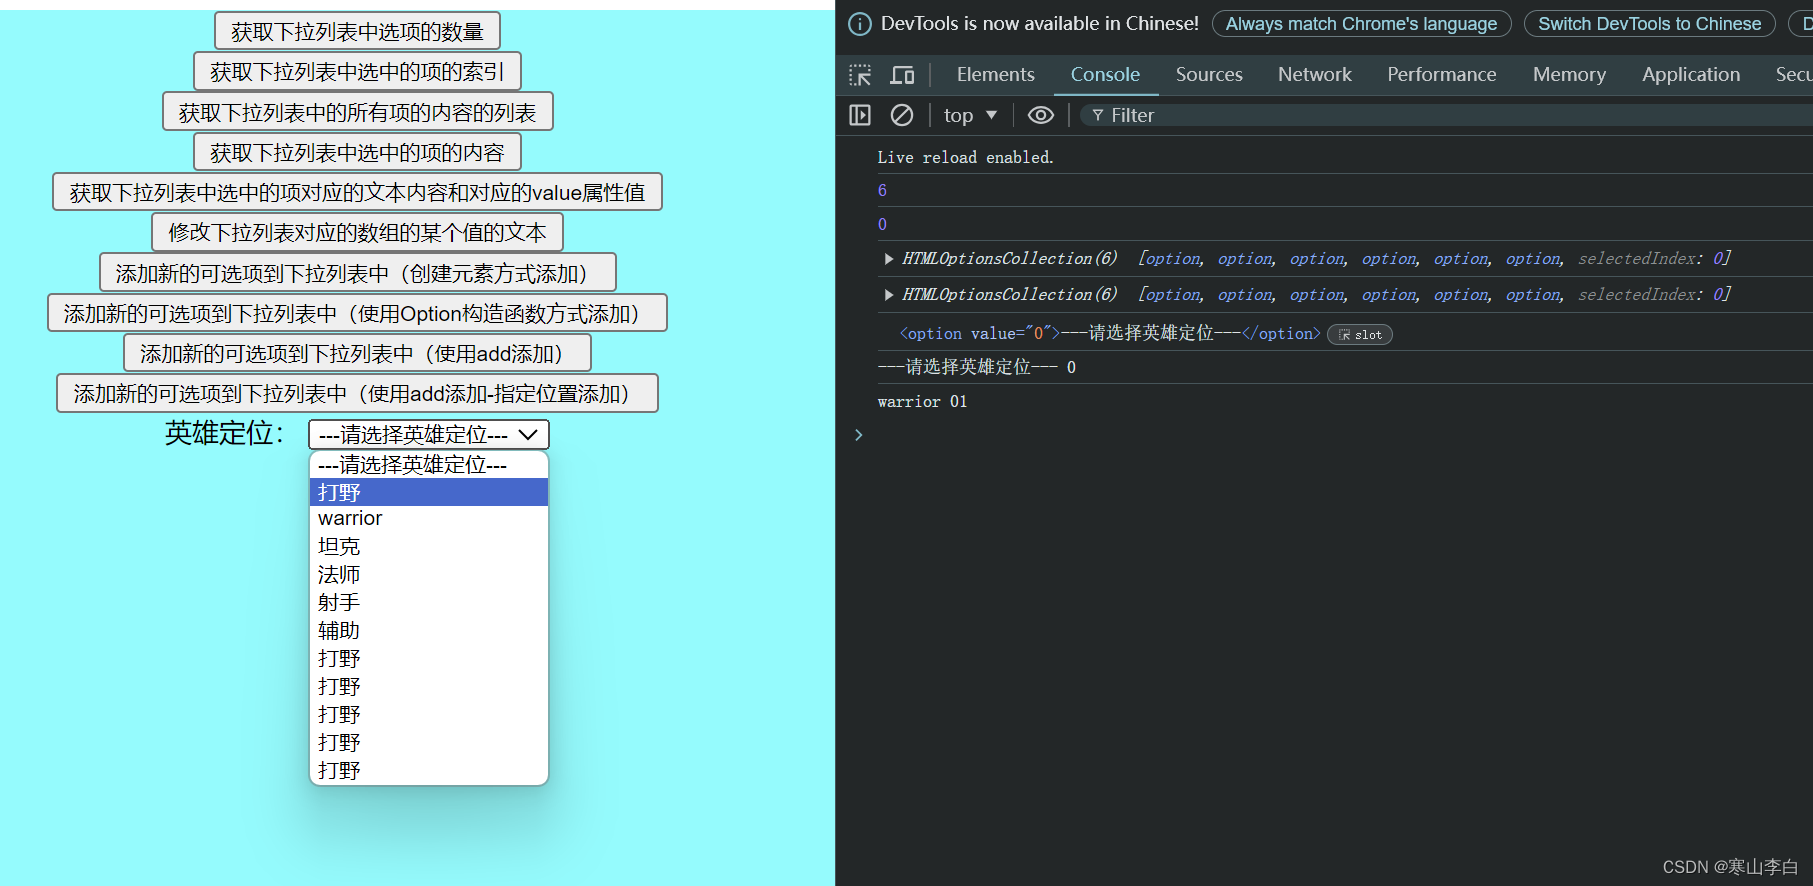Click the '---请选择英雄定位--- 0' console log line
The width and height of the screenshot is (1813, 886).
(977, 367)
